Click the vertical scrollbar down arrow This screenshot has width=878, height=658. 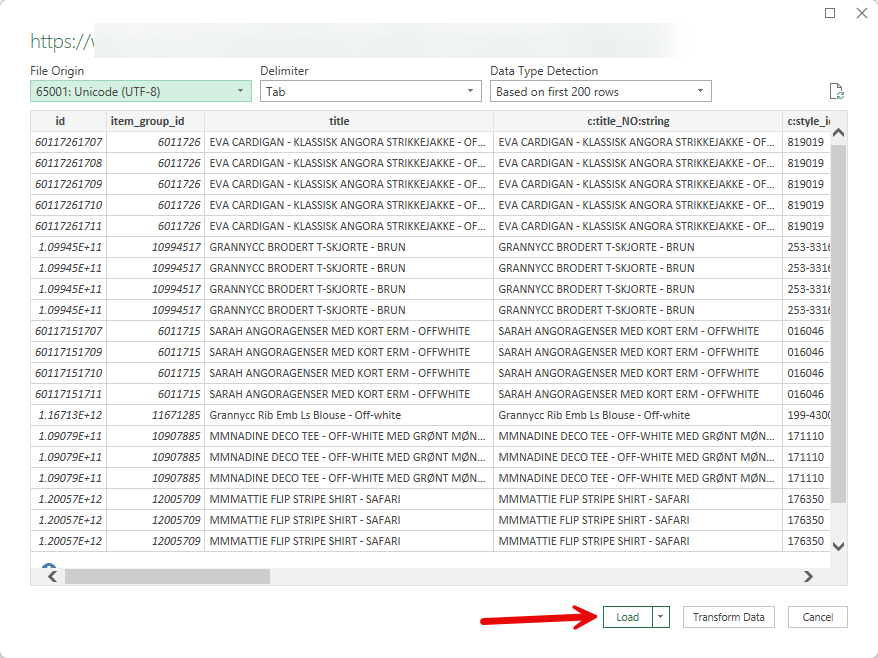(x=838, y=546)
